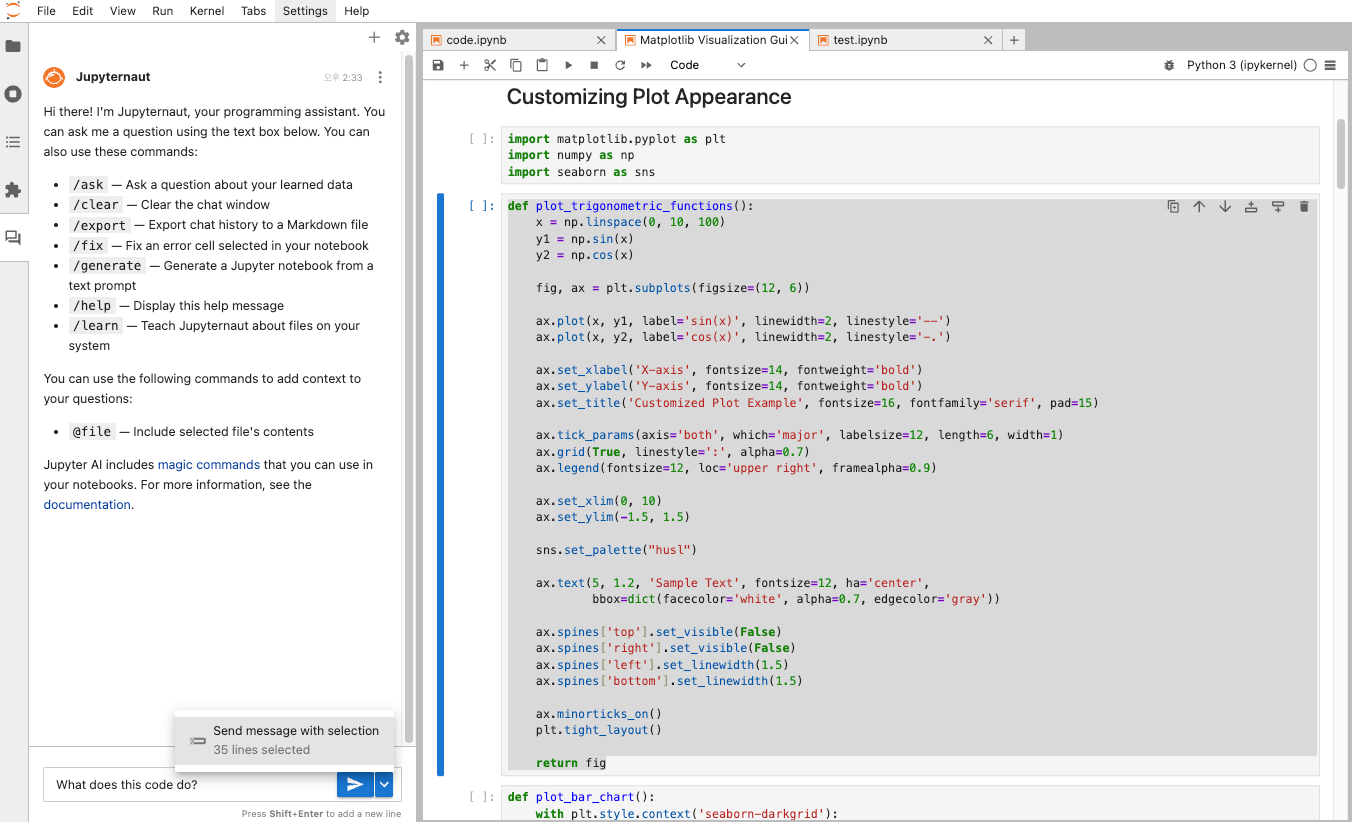Open the Jupyter AI chat sidebar icon

[x=13, y=236]
